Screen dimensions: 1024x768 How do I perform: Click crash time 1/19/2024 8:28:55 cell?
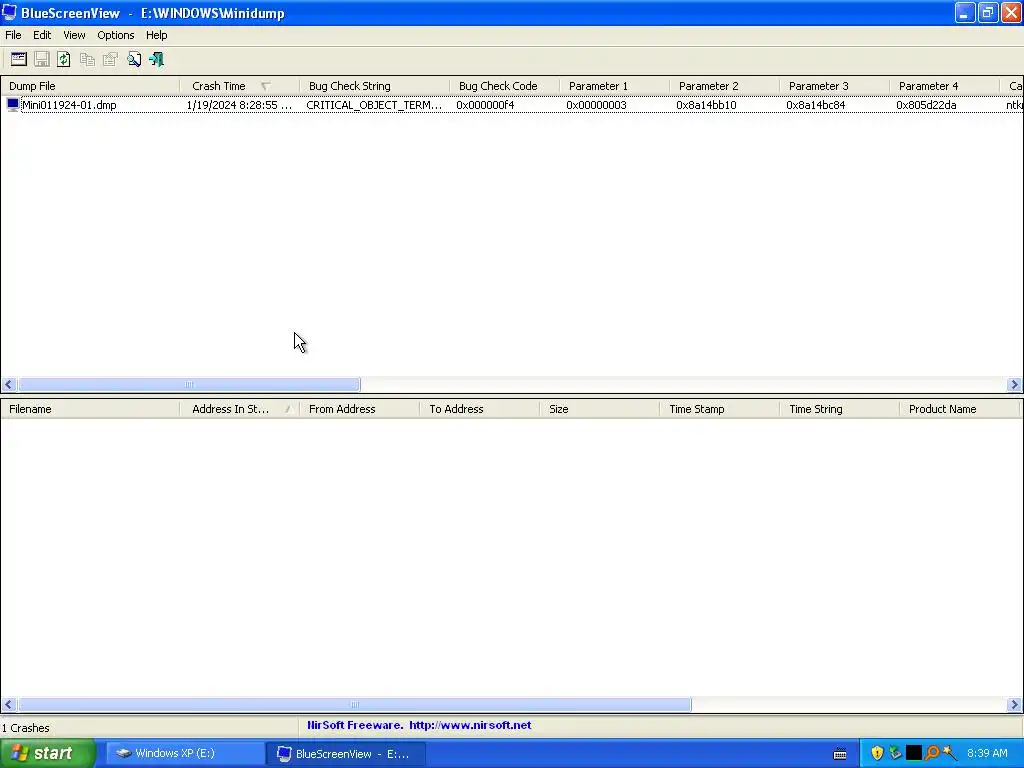tap(239, 105)
